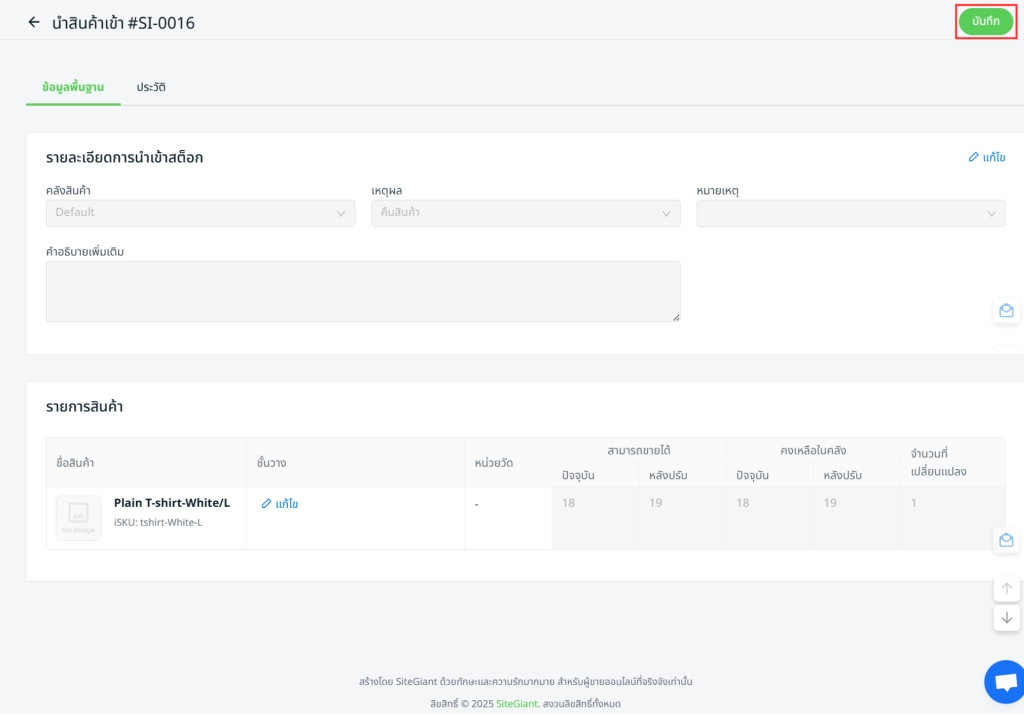Image resolution: width=1024 pixels, height=716 pixels.
Task: Click the pencil edit icon in รายละเอียดการนำเข้าสต็อก
Action: point(974,157)
